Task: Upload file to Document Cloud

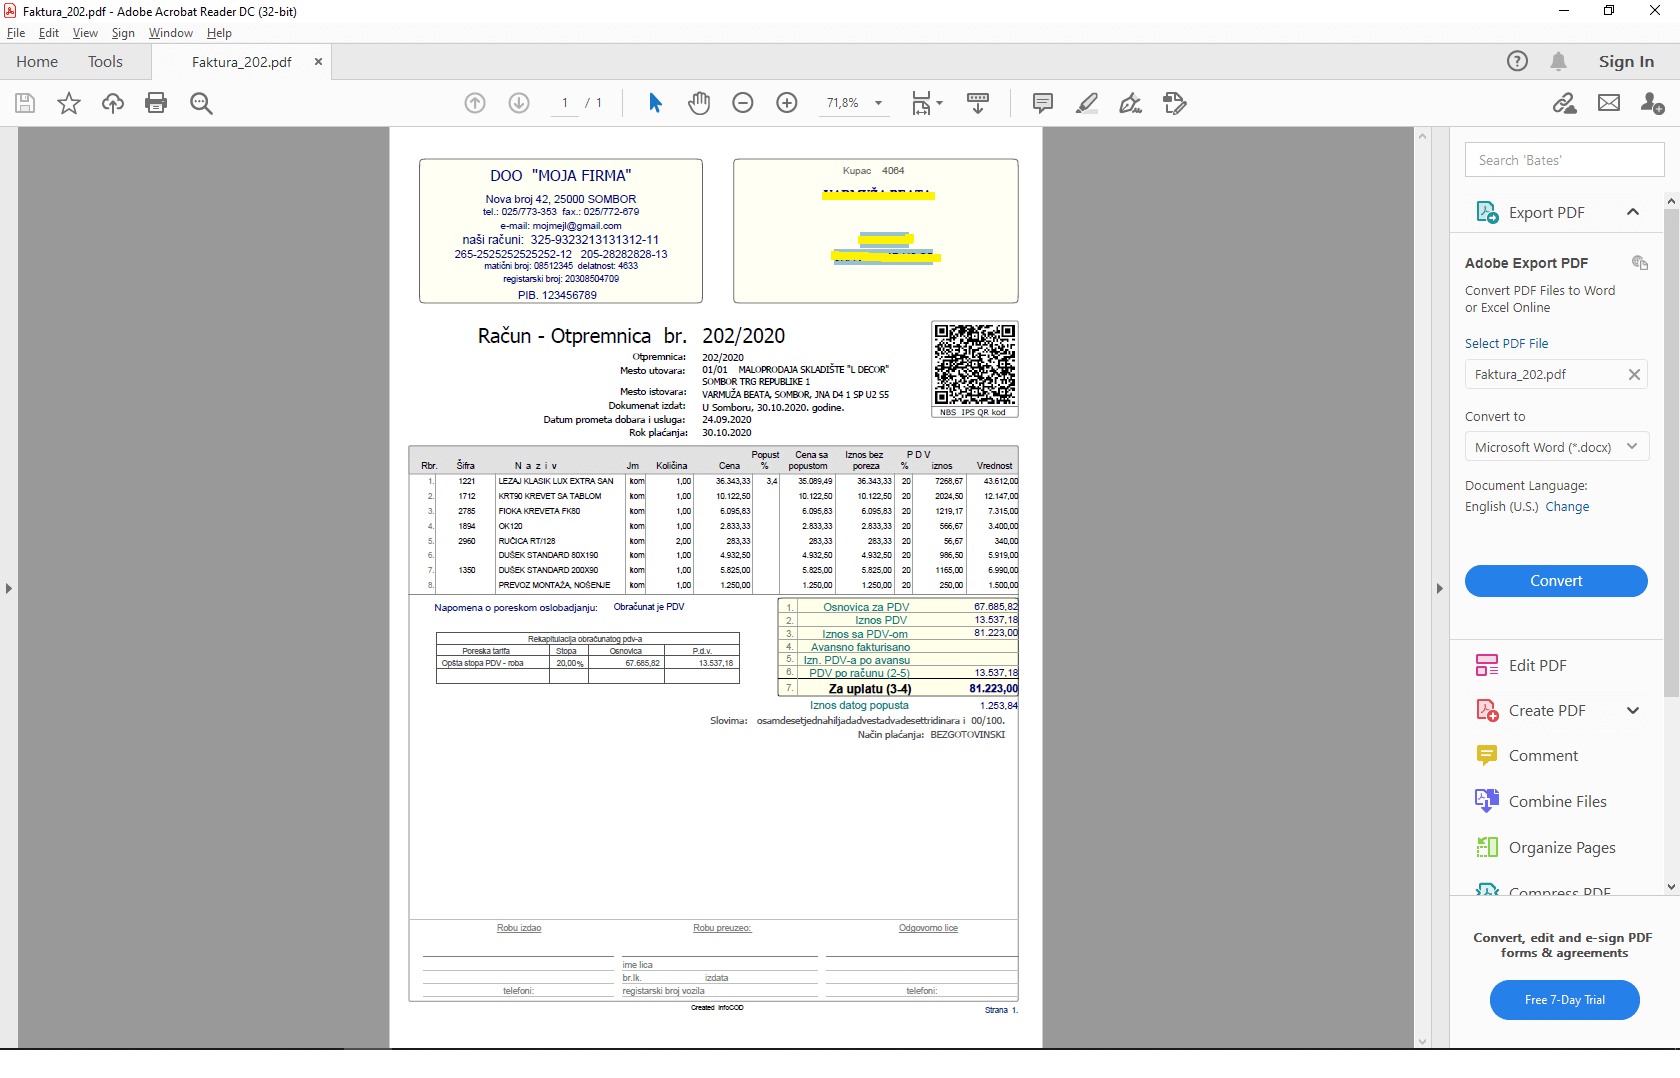Action: coord(113,103)
